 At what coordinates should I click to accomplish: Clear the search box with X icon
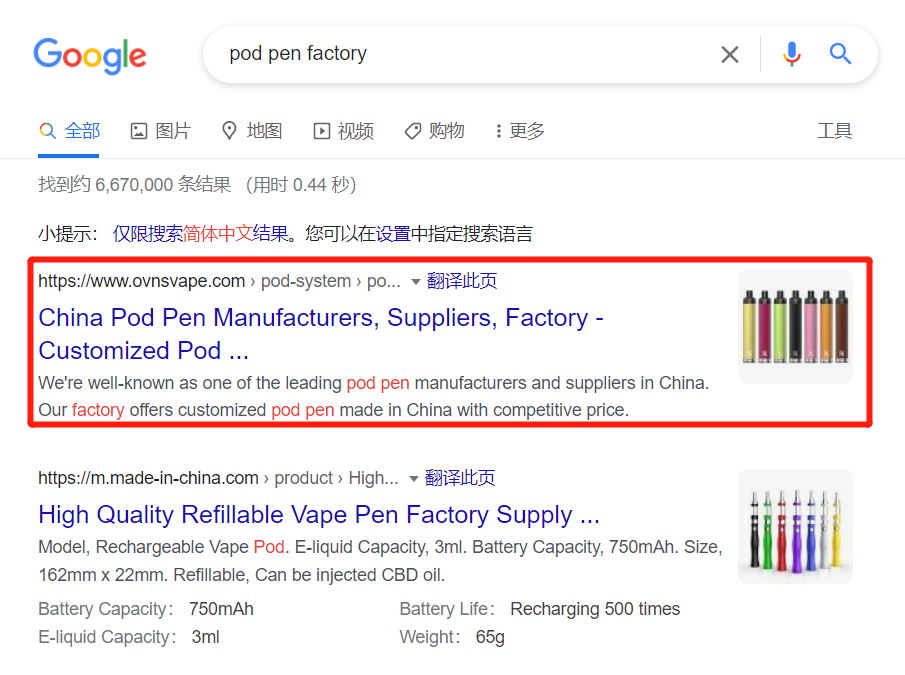pos(730,54)
